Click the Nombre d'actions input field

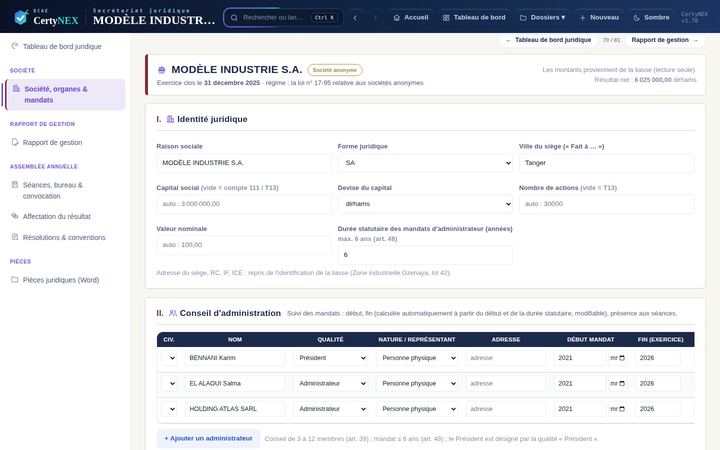point(607,204)
